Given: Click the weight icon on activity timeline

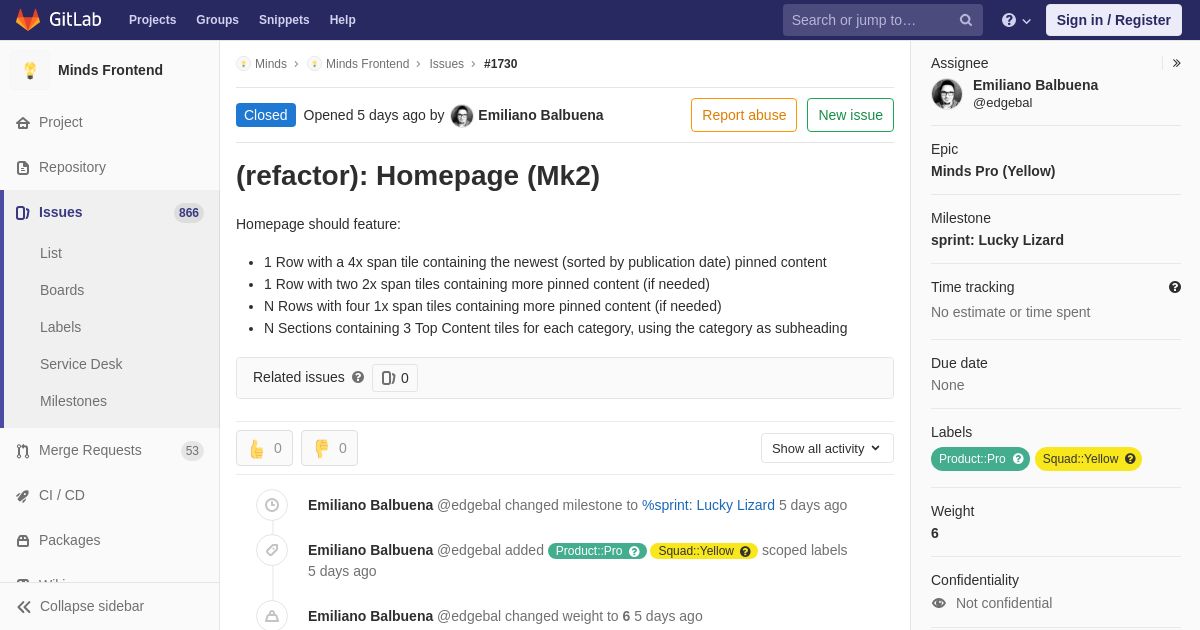Looking at the screenshot, I should [x=272, y=616].
